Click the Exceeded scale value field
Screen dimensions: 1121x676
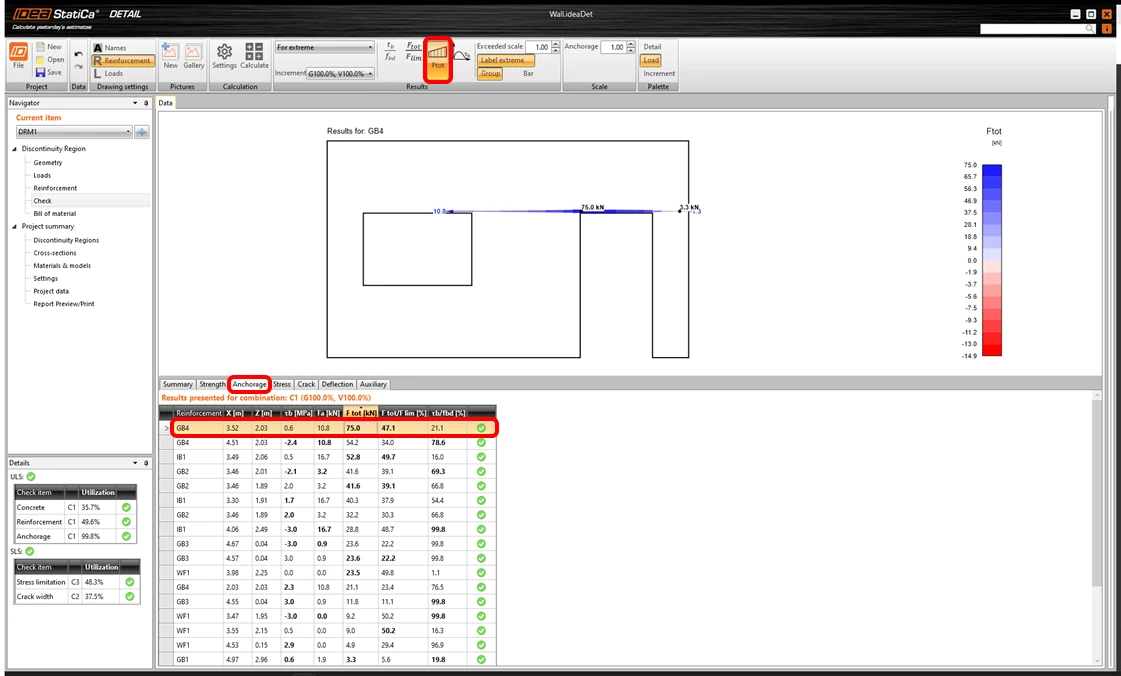point(538,47)
